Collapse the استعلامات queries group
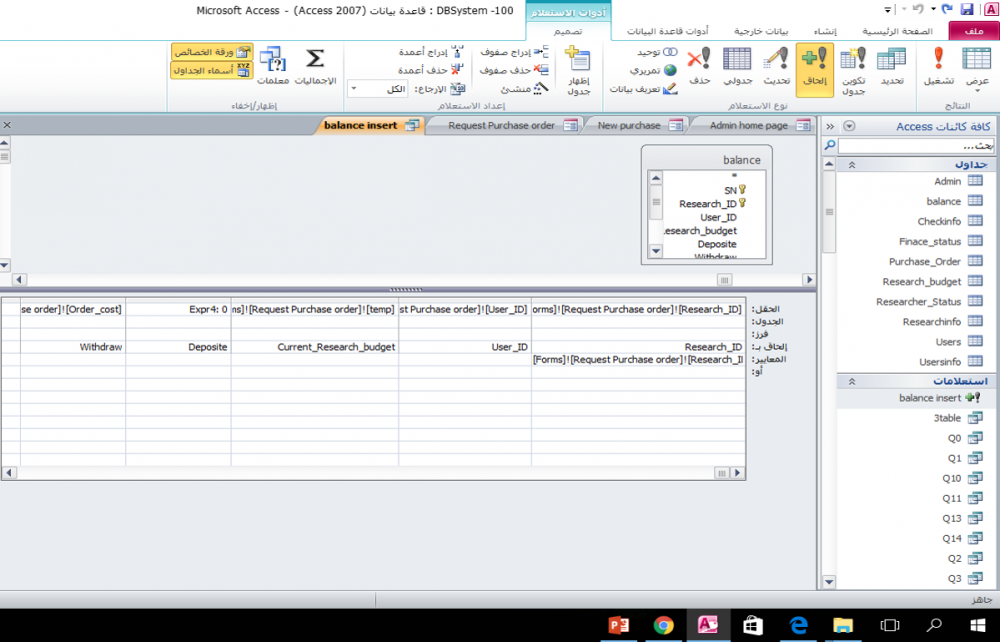The height and width of the screenshot is (642, 1000). point(851,381)
